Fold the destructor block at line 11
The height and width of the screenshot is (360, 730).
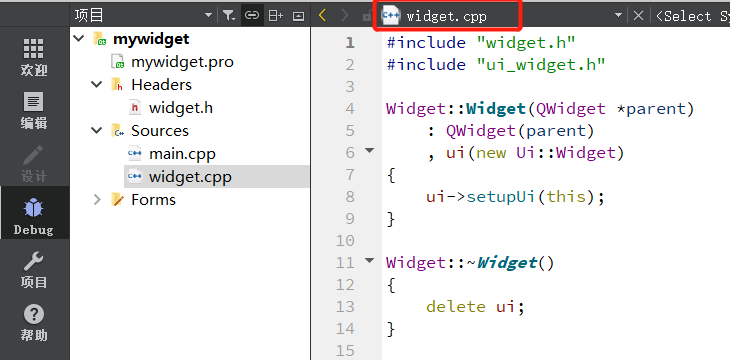[x=370, y=260]
